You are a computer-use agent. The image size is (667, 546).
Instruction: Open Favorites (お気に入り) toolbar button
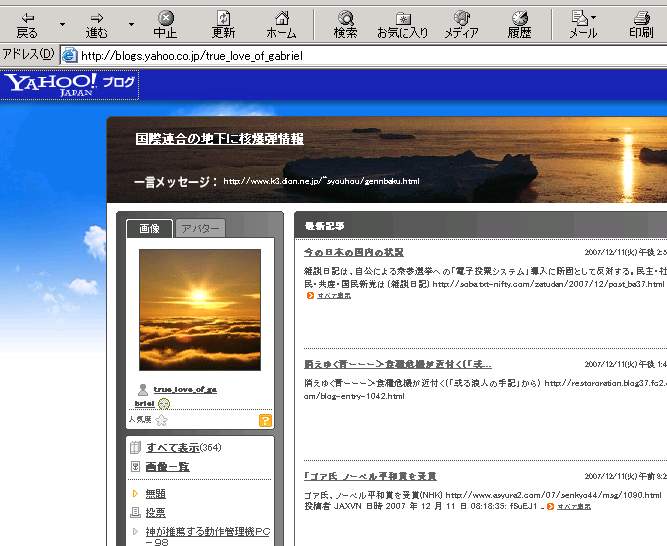[x=402, y=25]
